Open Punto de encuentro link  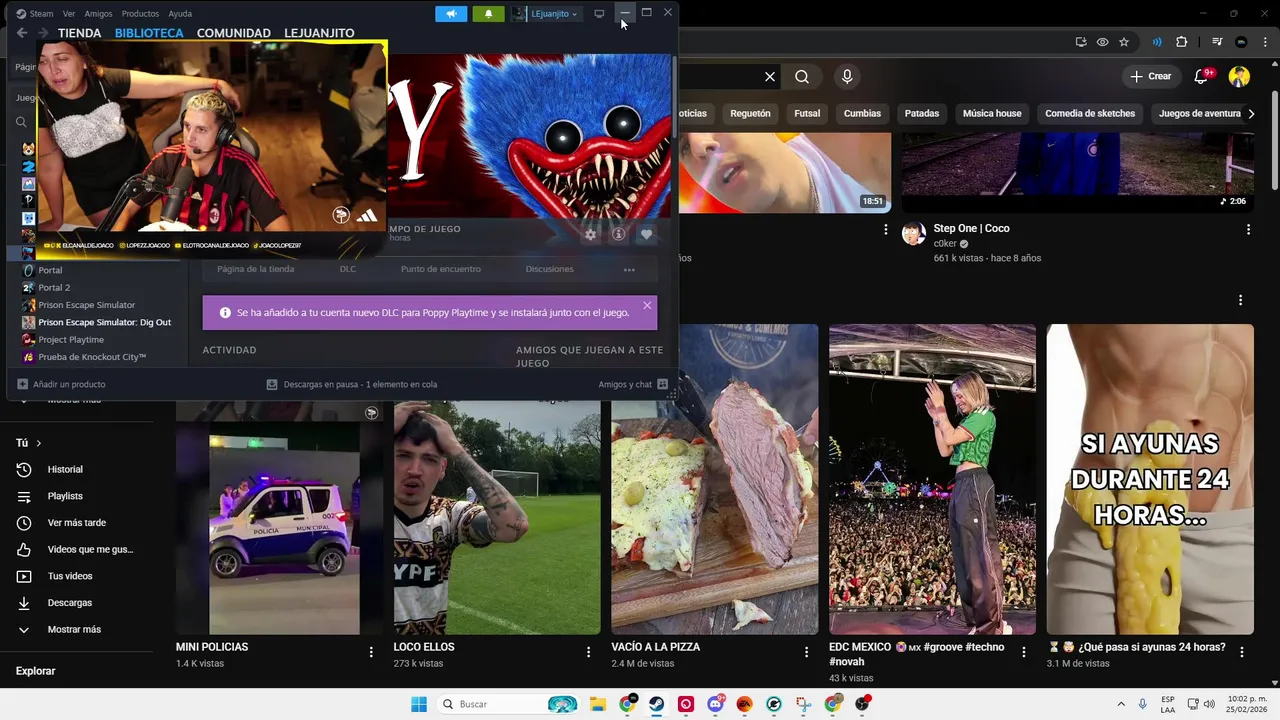(x=440, y=269)
